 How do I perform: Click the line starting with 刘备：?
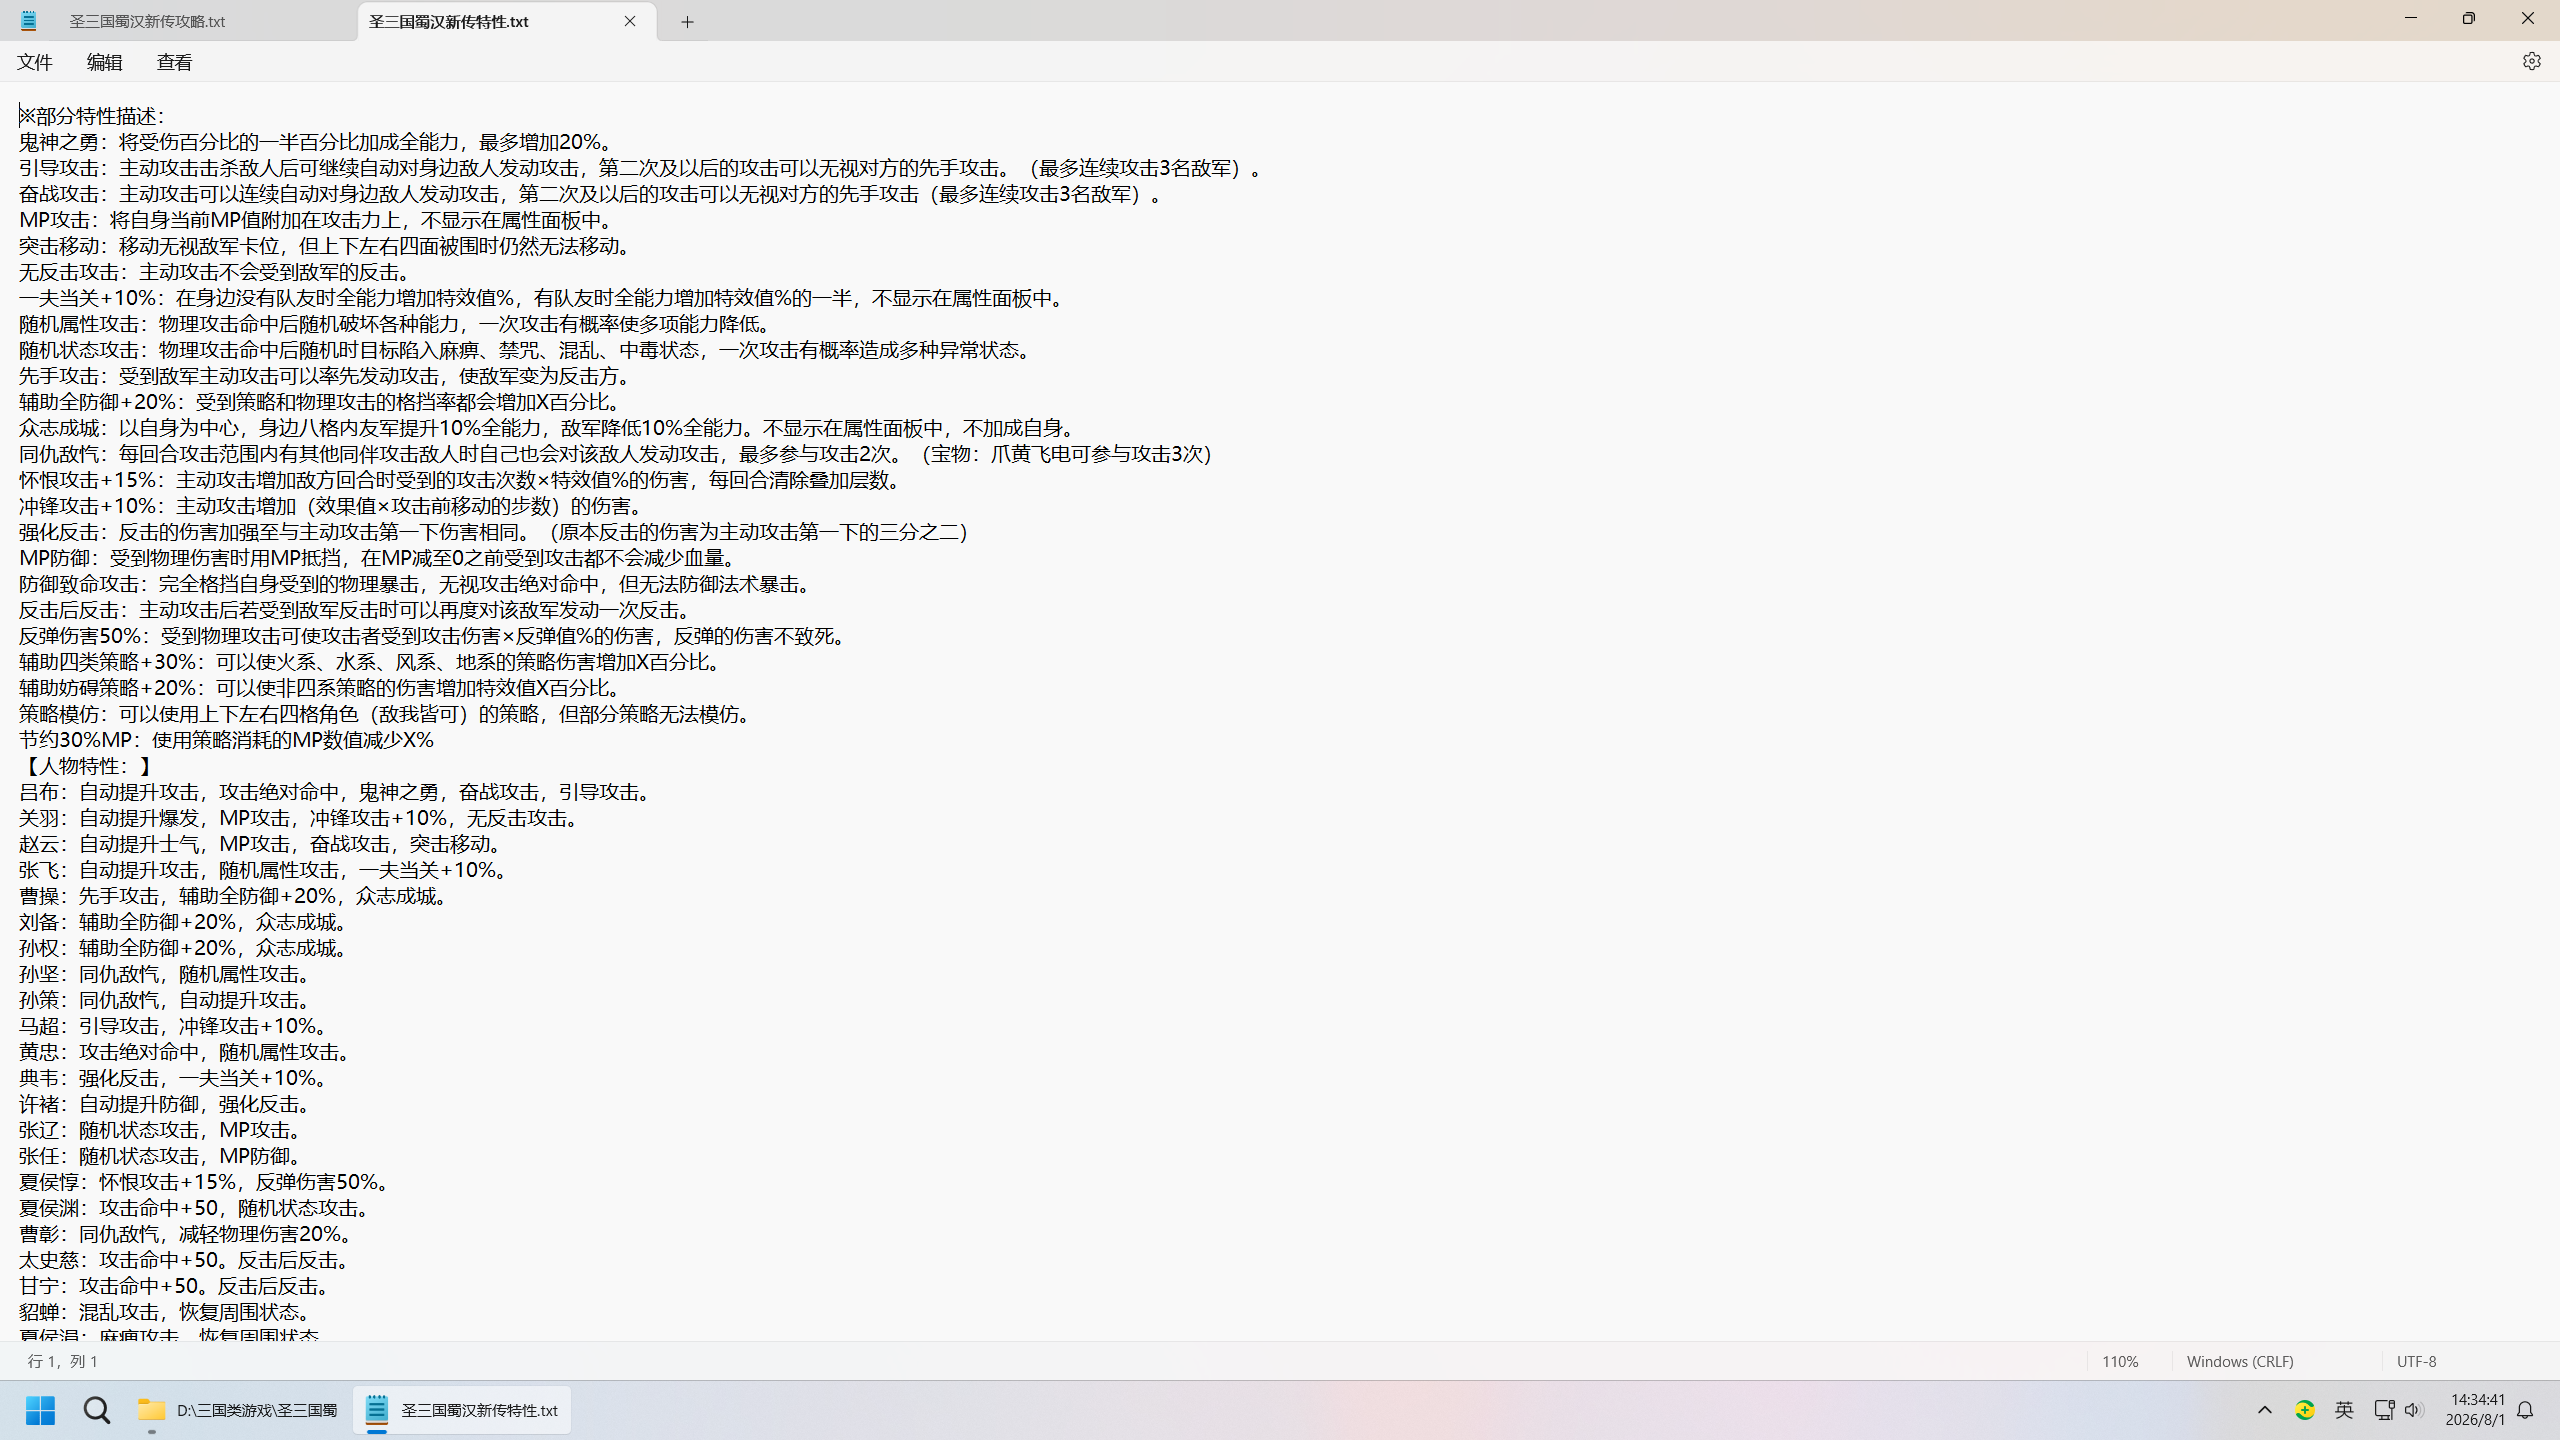point(185,922)
